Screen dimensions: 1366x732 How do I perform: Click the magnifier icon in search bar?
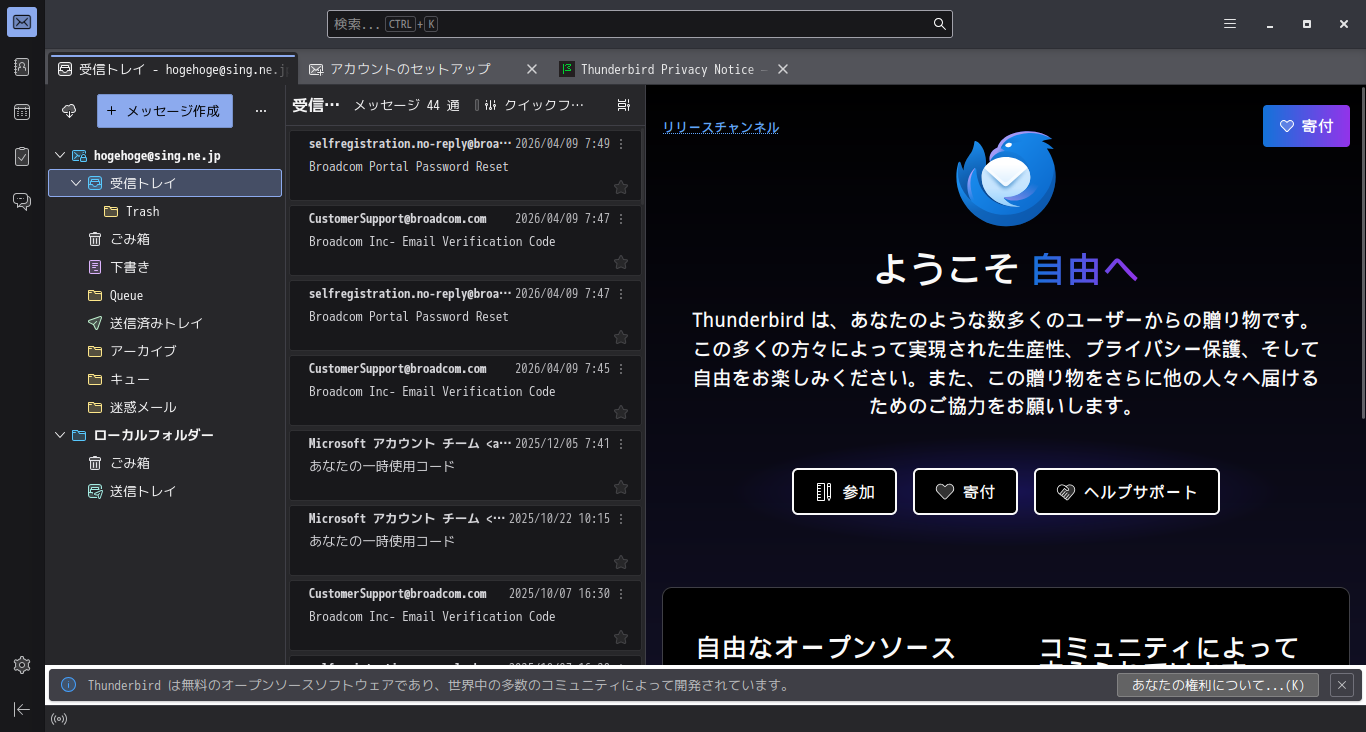[940, 24]
